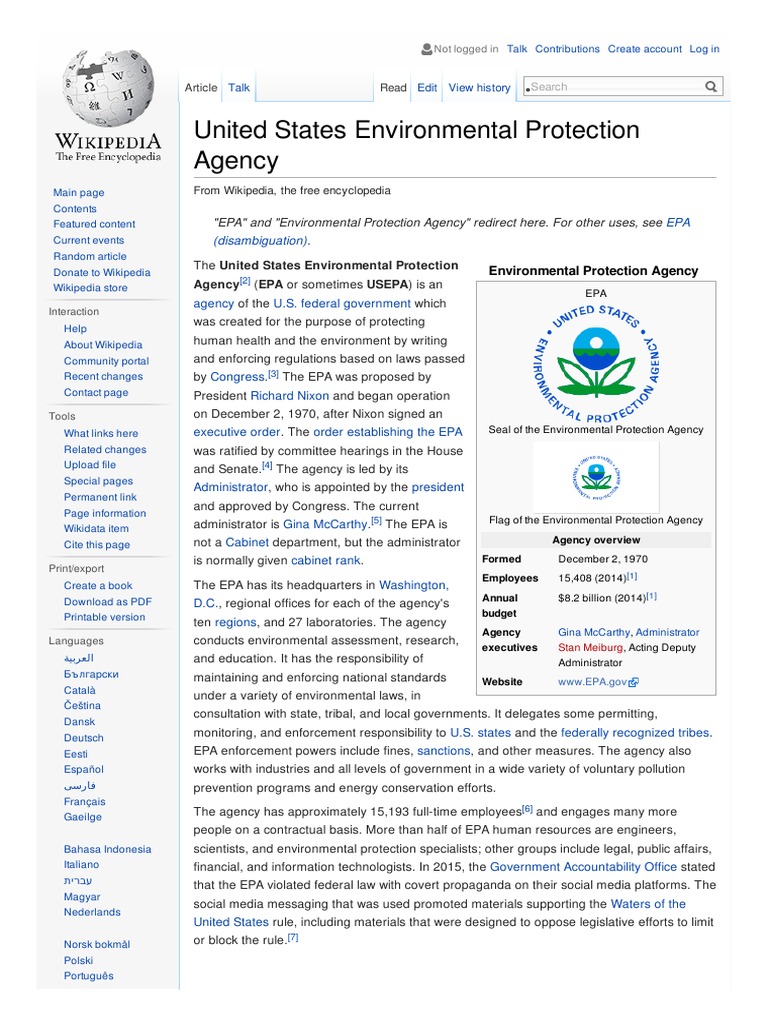
Task: Click the external link icon beside www.EPA.gov
Action: (633, 682)
